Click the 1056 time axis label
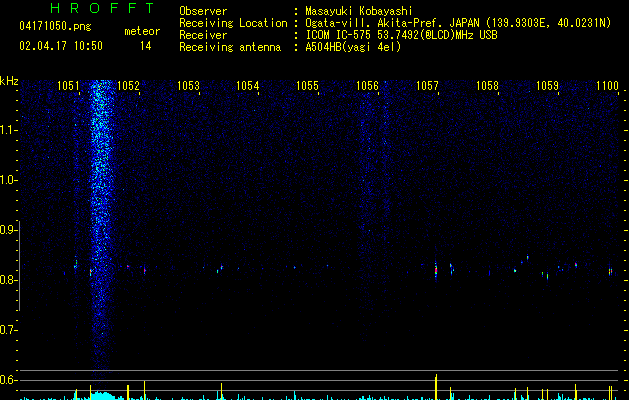The height and width of the screenshot is (400, 629). 367,86
